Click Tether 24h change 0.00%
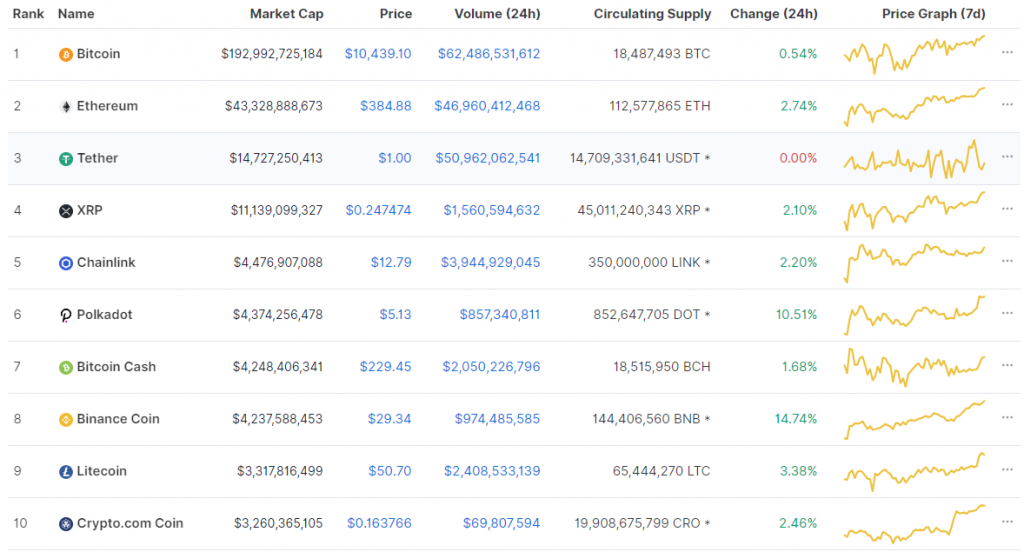 [798, 158]
